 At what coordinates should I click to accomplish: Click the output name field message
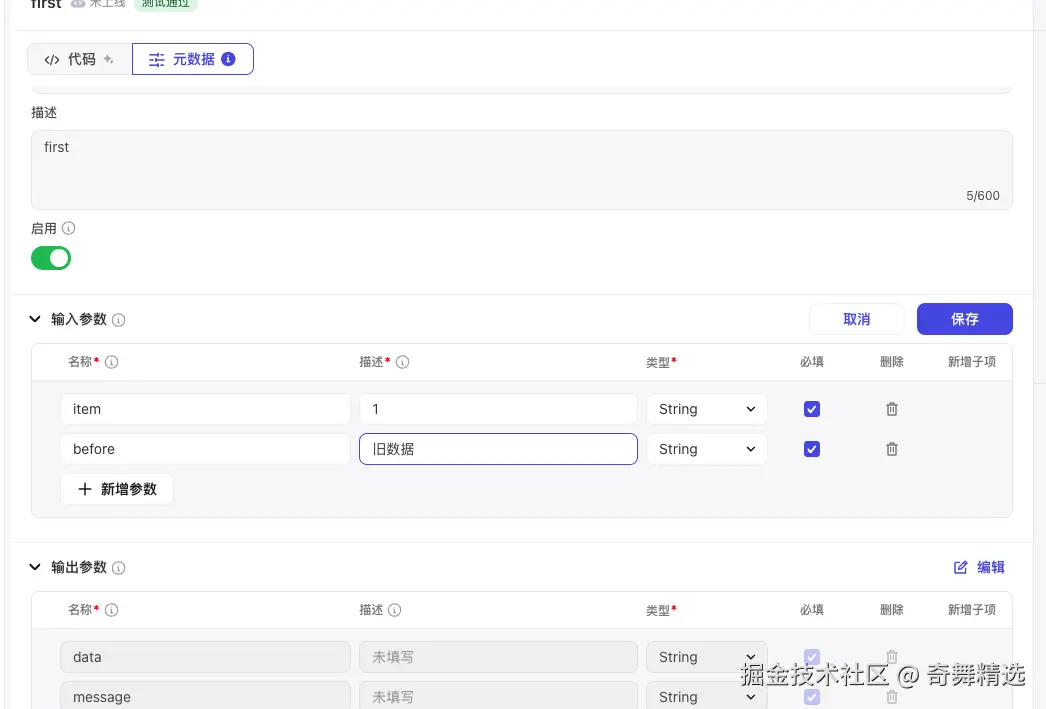[x=205, y=696]
